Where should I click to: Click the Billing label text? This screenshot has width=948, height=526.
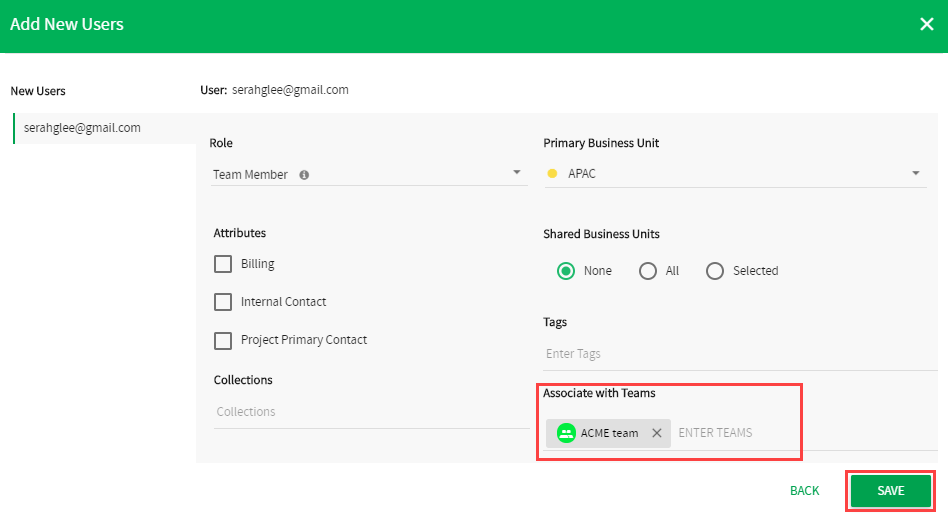(257, 264)
